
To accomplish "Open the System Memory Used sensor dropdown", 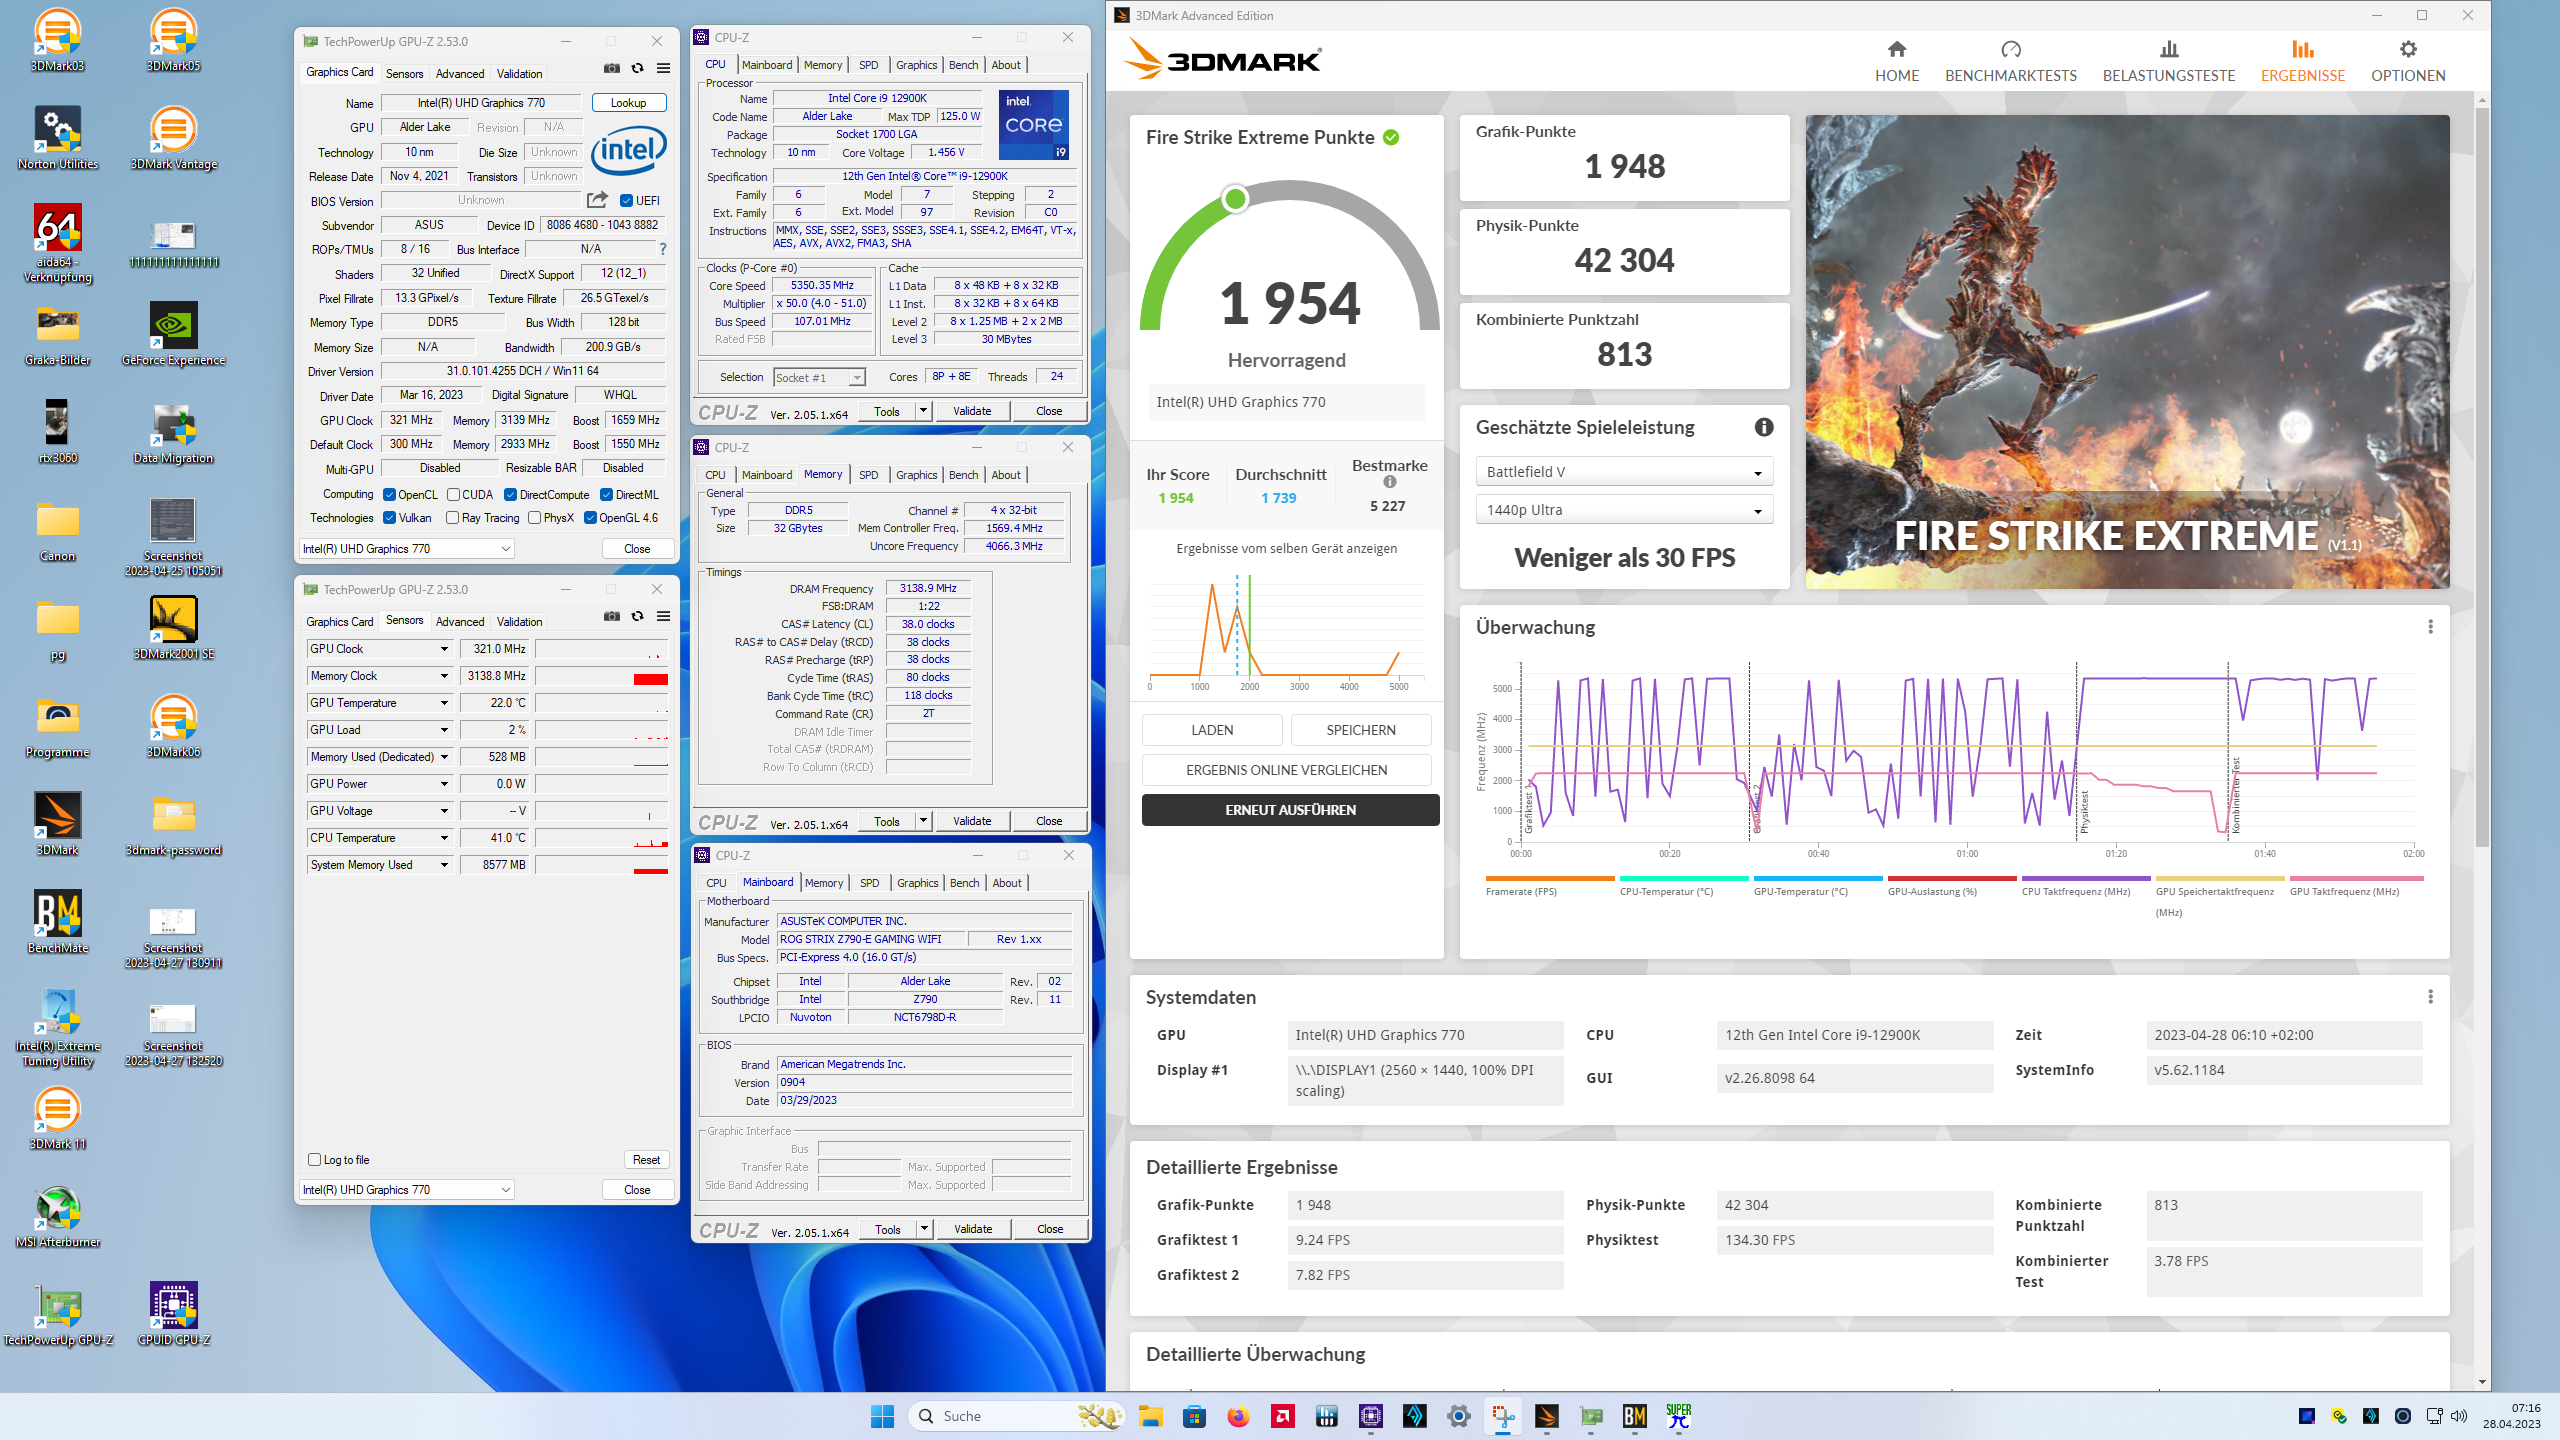I will click(x=444, y=865).
